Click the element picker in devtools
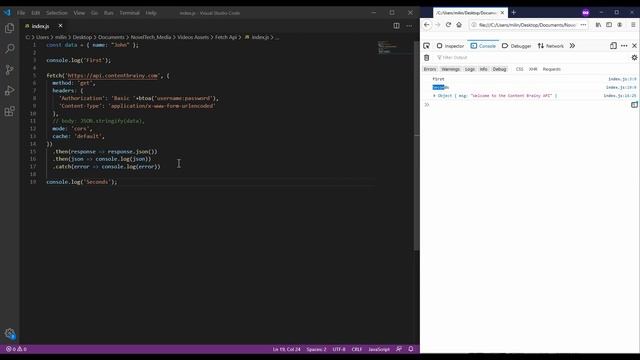Image resolution: width=640 pixels, height=360 pixels. [x=427, y=46]
